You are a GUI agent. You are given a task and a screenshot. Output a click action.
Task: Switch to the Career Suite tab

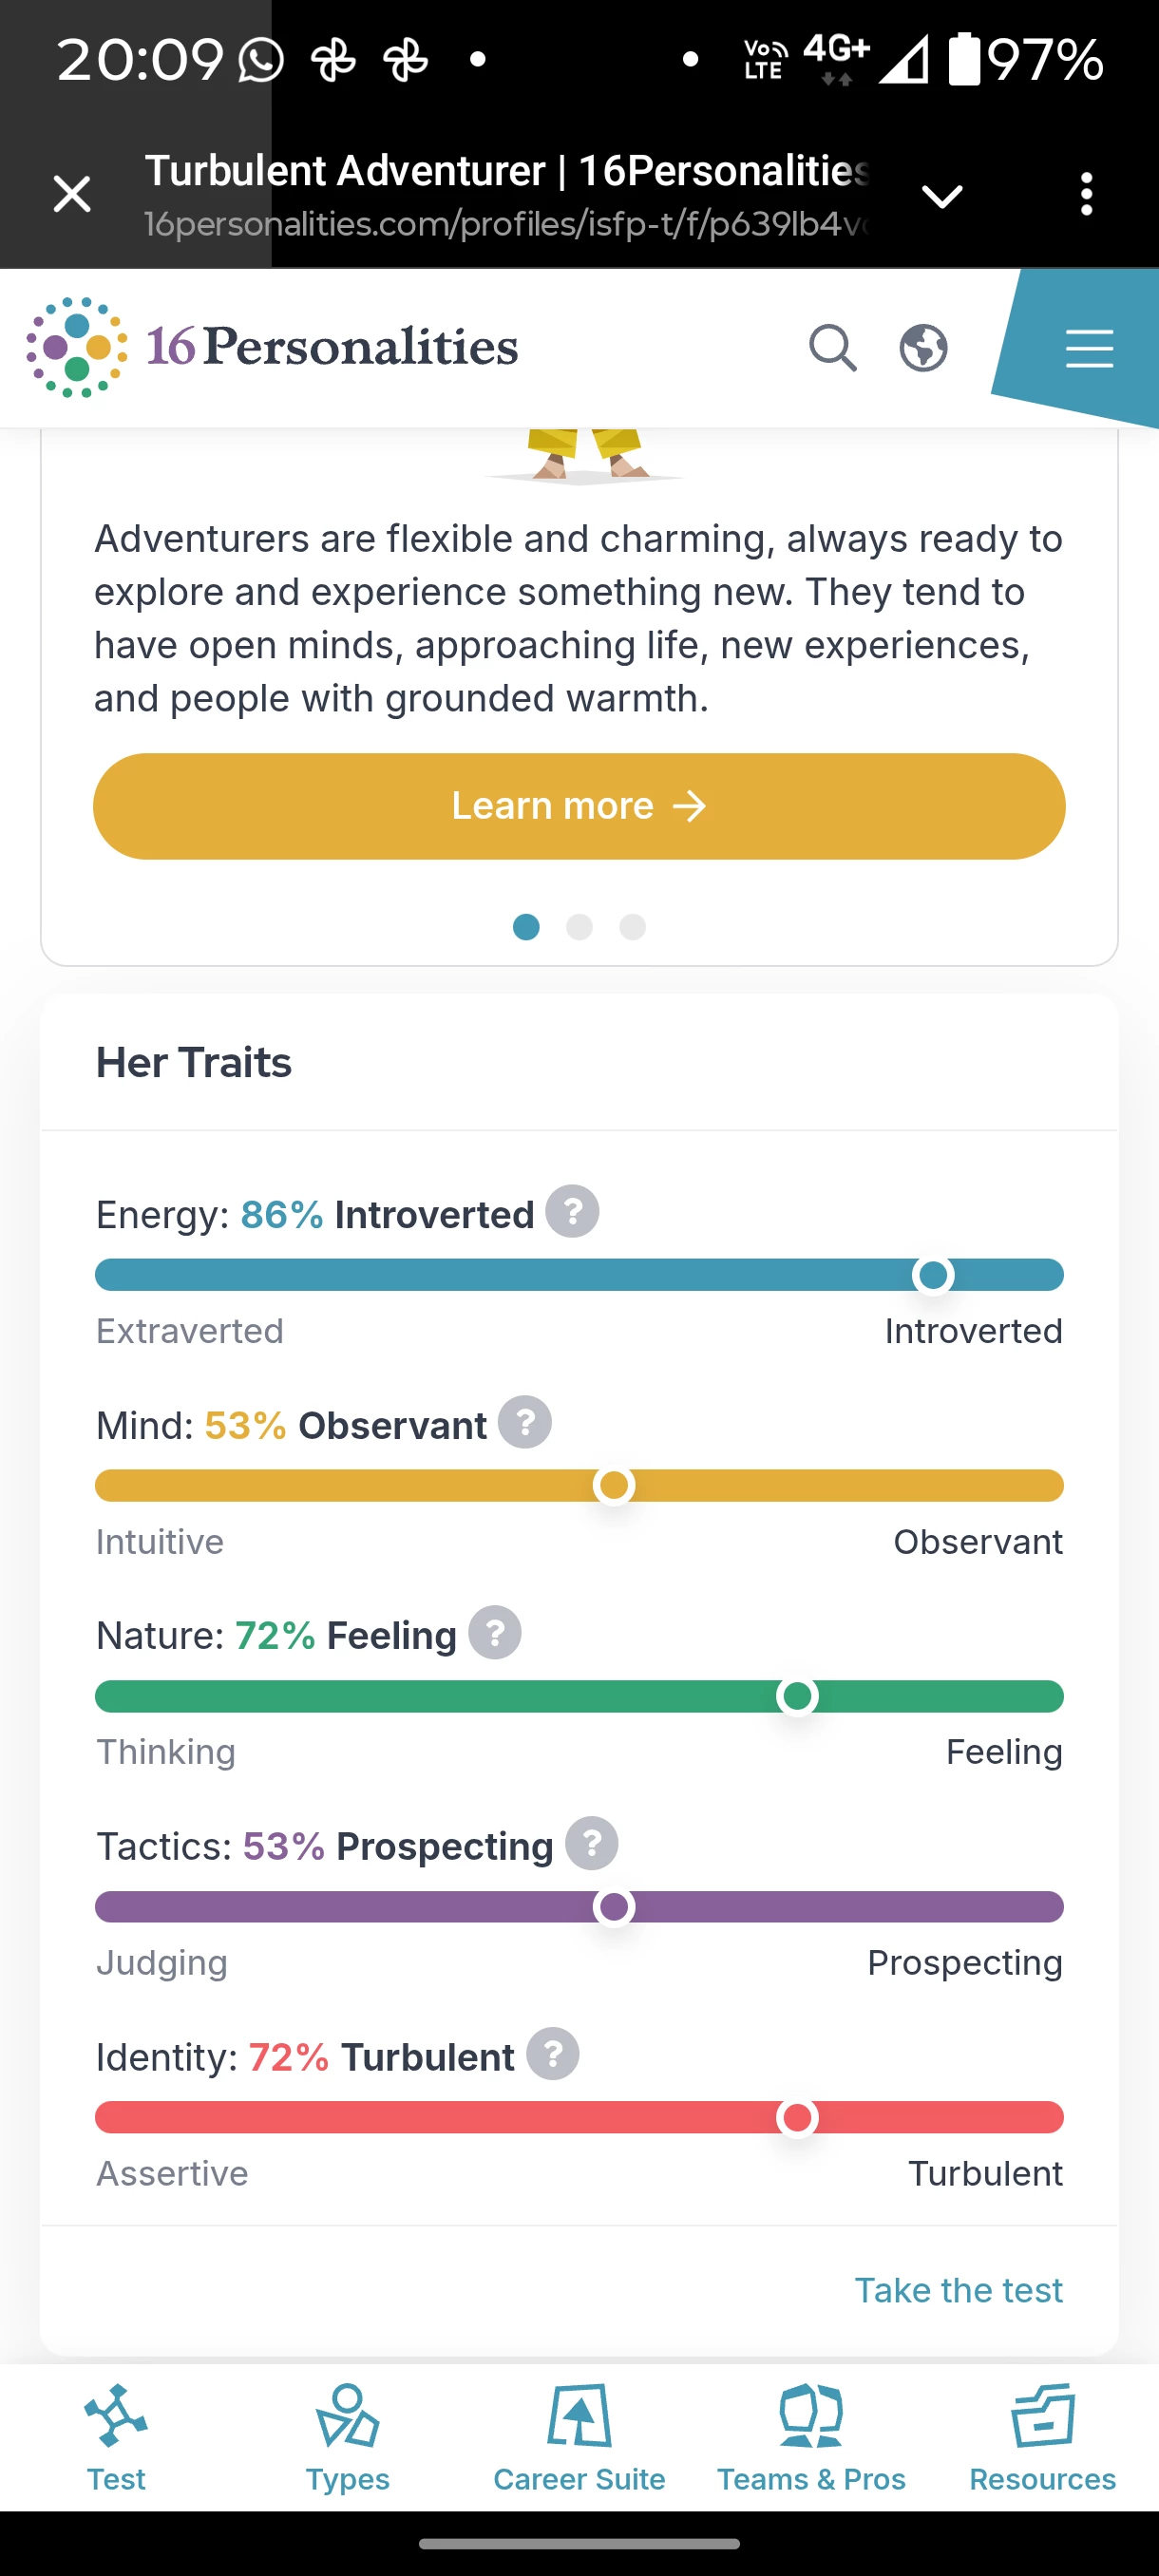click(x=579, y=2438)
